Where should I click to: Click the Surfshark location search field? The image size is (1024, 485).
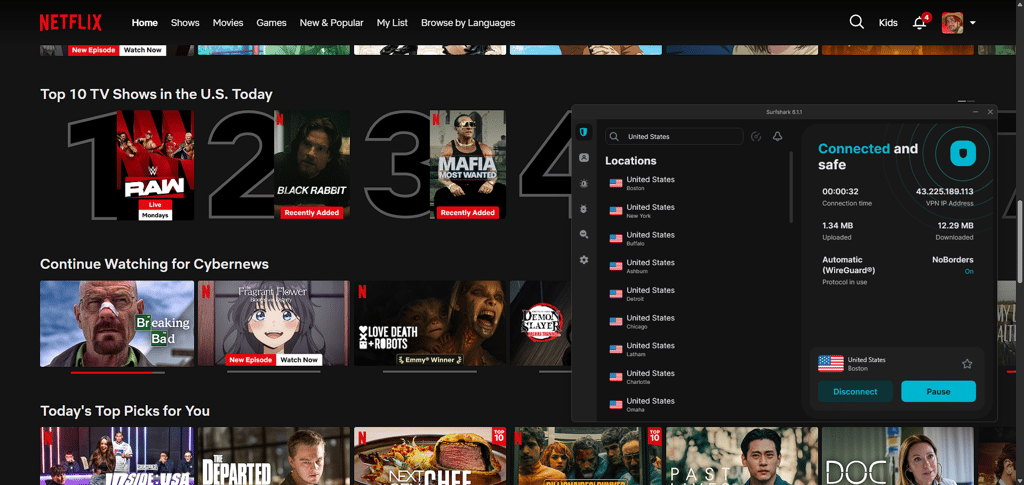coord(674,136)
